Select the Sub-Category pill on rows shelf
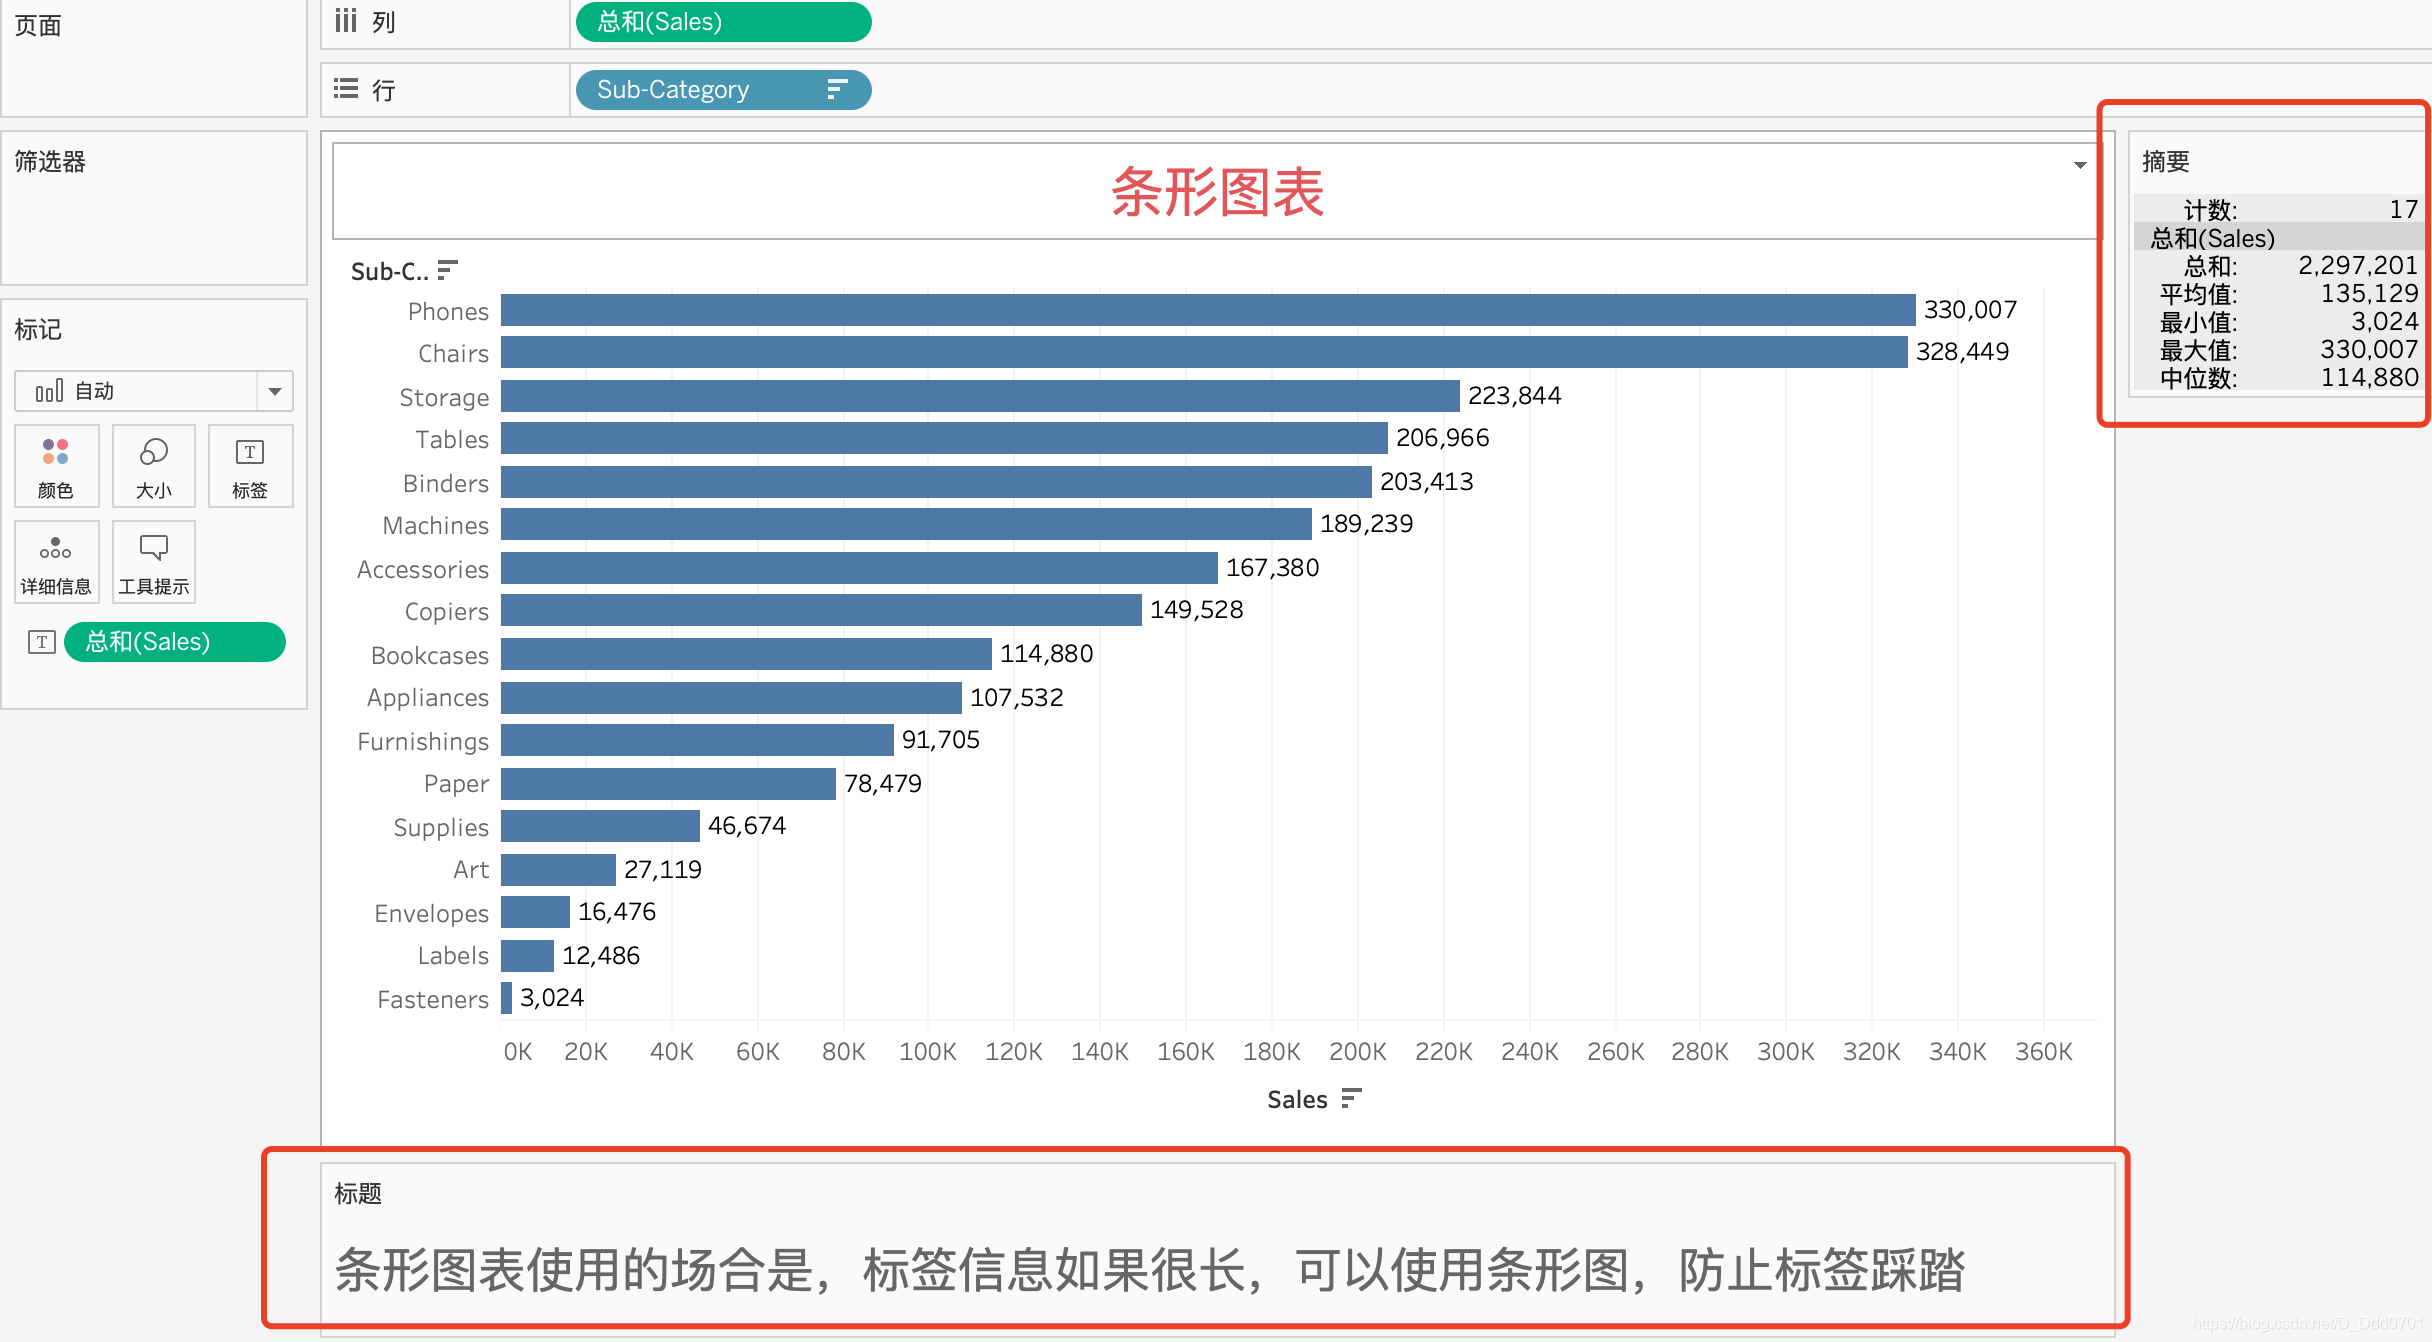 point(723,90)
